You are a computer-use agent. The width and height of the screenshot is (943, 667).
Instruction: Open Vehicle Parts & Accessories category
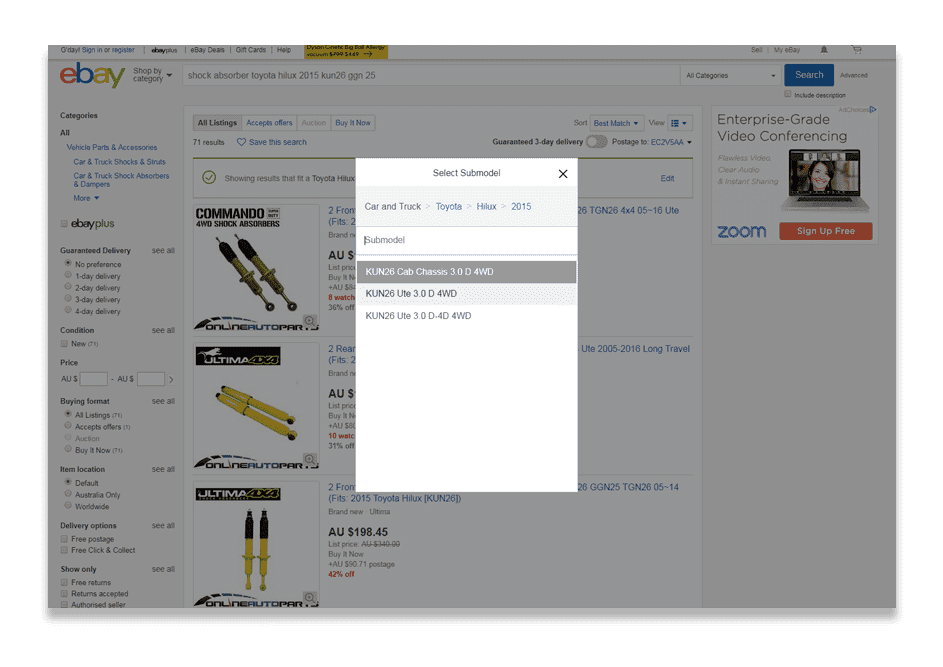[x=112, y=147]
